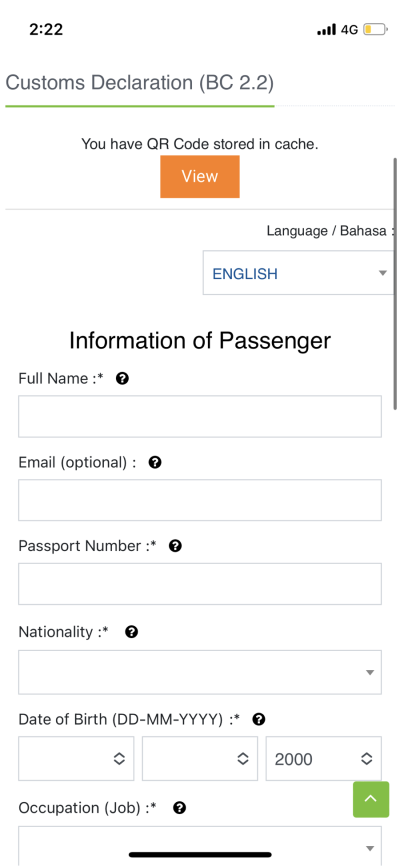
Task: Click the orange View button
Action: click(x=200, y=177)
